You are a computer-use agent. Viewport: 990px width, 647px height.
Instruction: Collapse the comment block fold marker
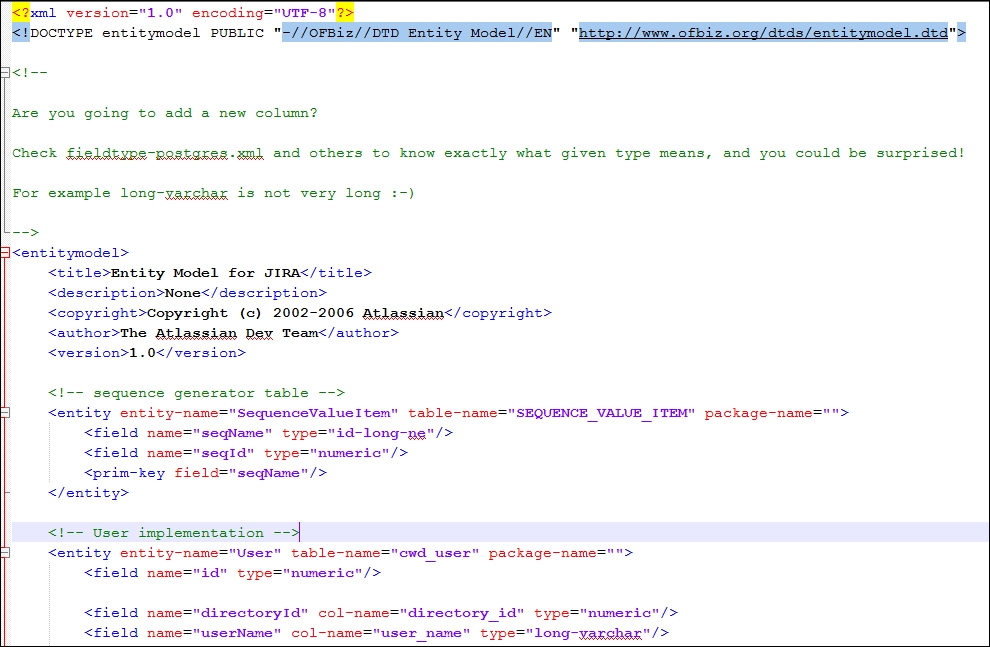5,73
